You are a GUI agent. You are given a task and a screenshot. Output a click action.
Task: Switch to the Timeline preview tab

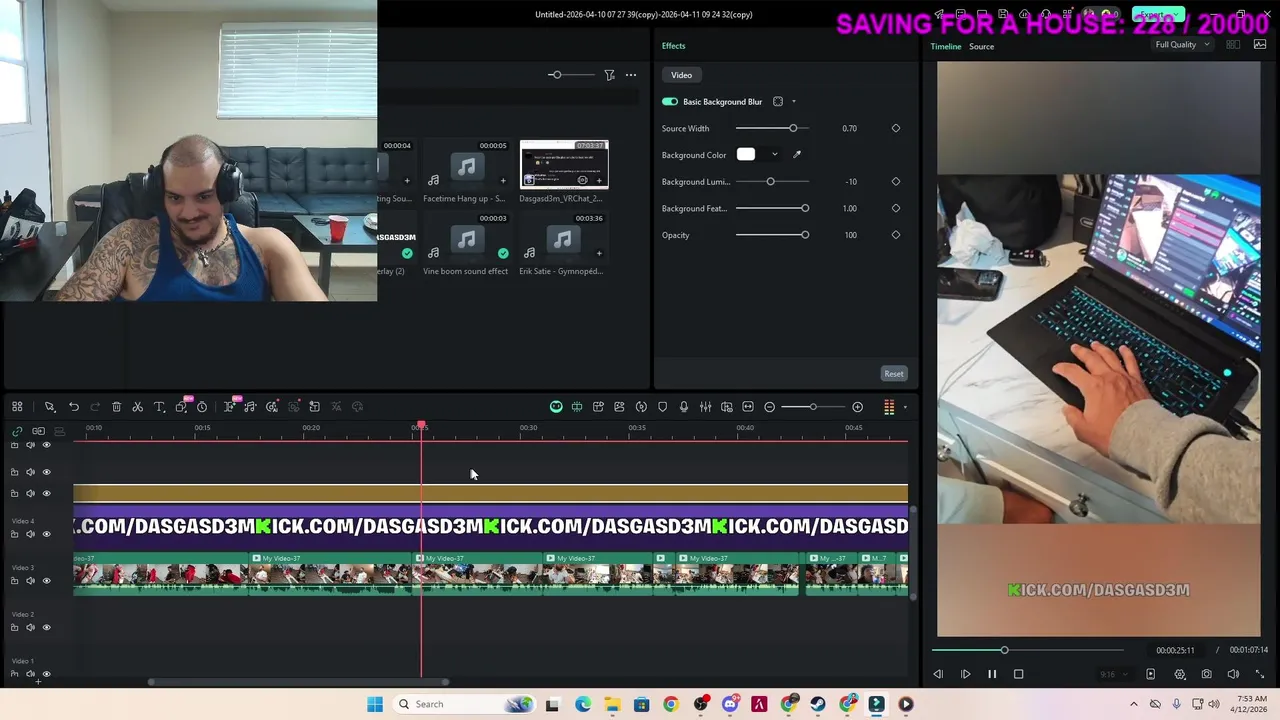click(946, 46)
